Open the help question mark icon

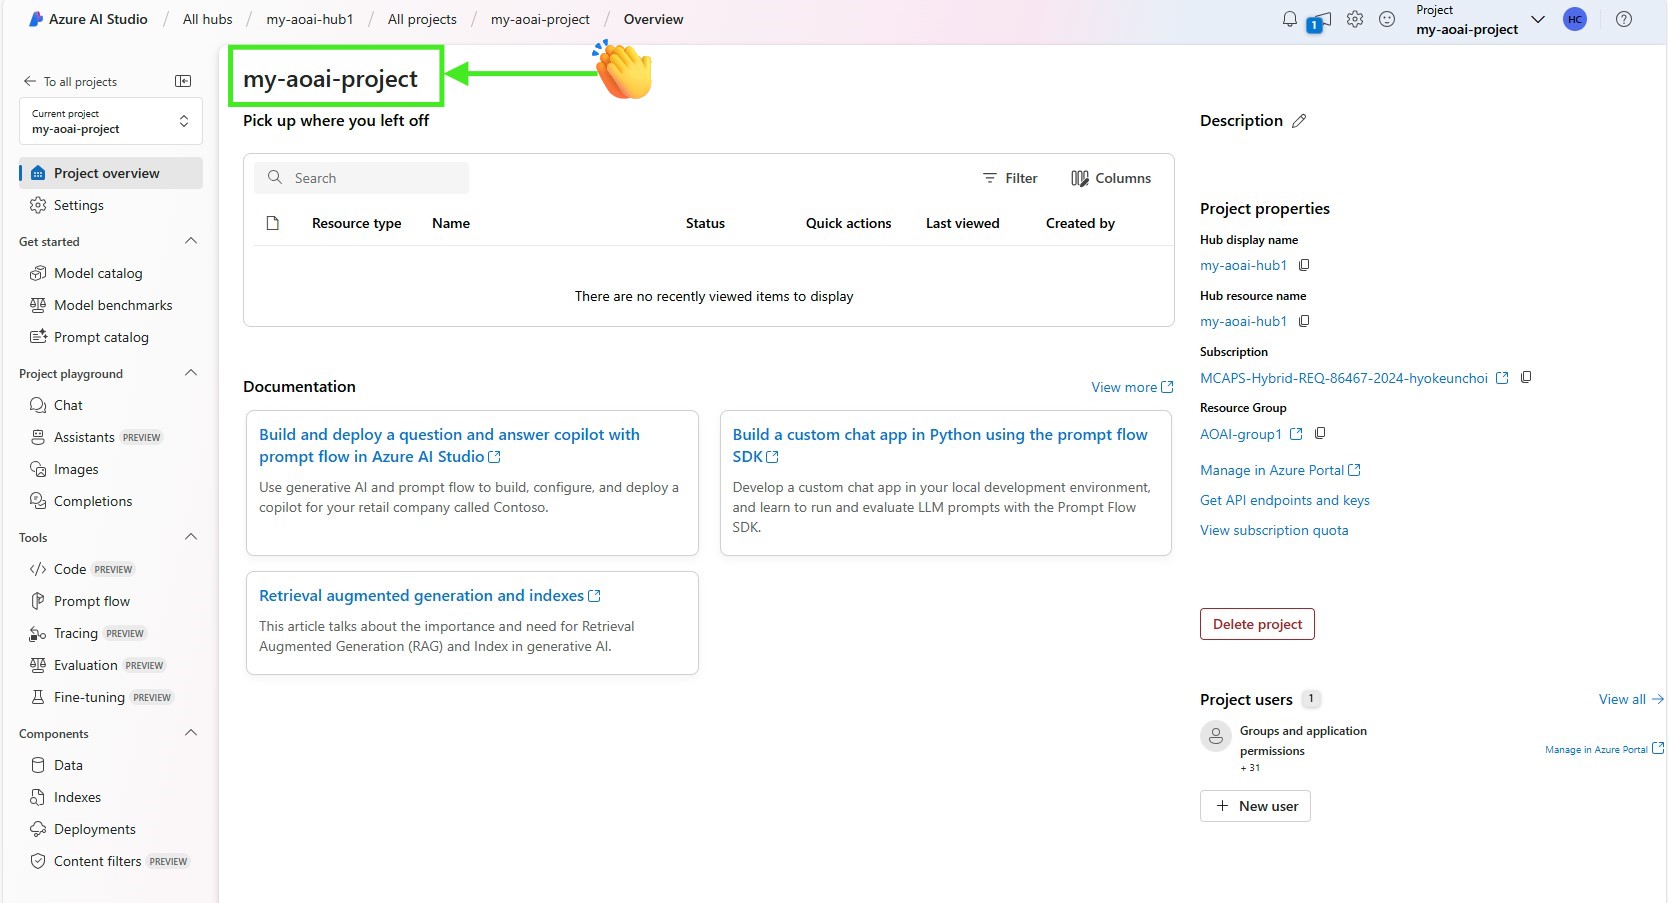1624,19
